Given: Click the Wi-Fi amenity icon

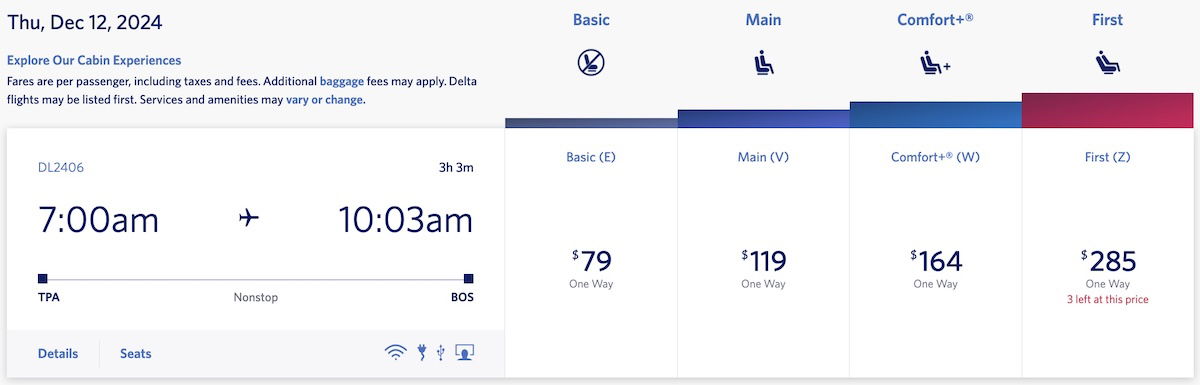Looking at the screenshot, I should pyautogui.click(x=396, y=352).
